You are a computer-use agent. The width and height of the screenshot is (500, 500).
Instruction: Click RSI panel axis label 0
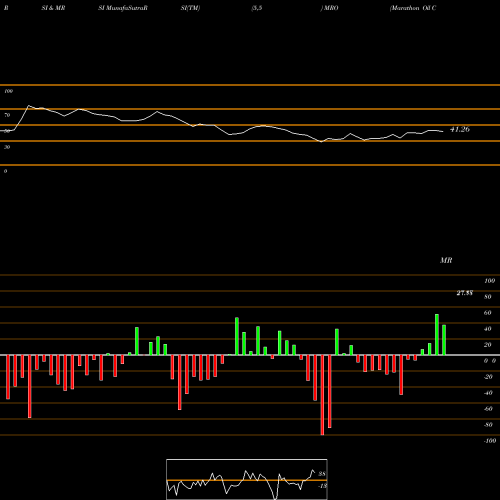click(5, 171)
